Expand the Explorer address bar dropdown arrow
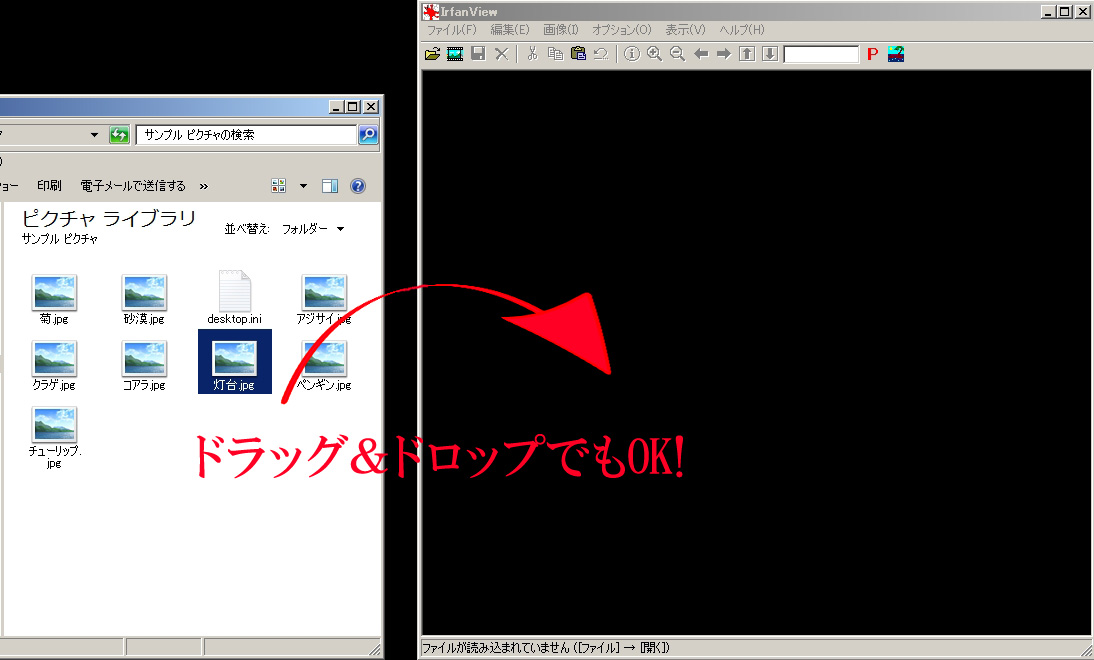Image resolution: width=1094 pixels, height=660 pixels. click(94, 135)
